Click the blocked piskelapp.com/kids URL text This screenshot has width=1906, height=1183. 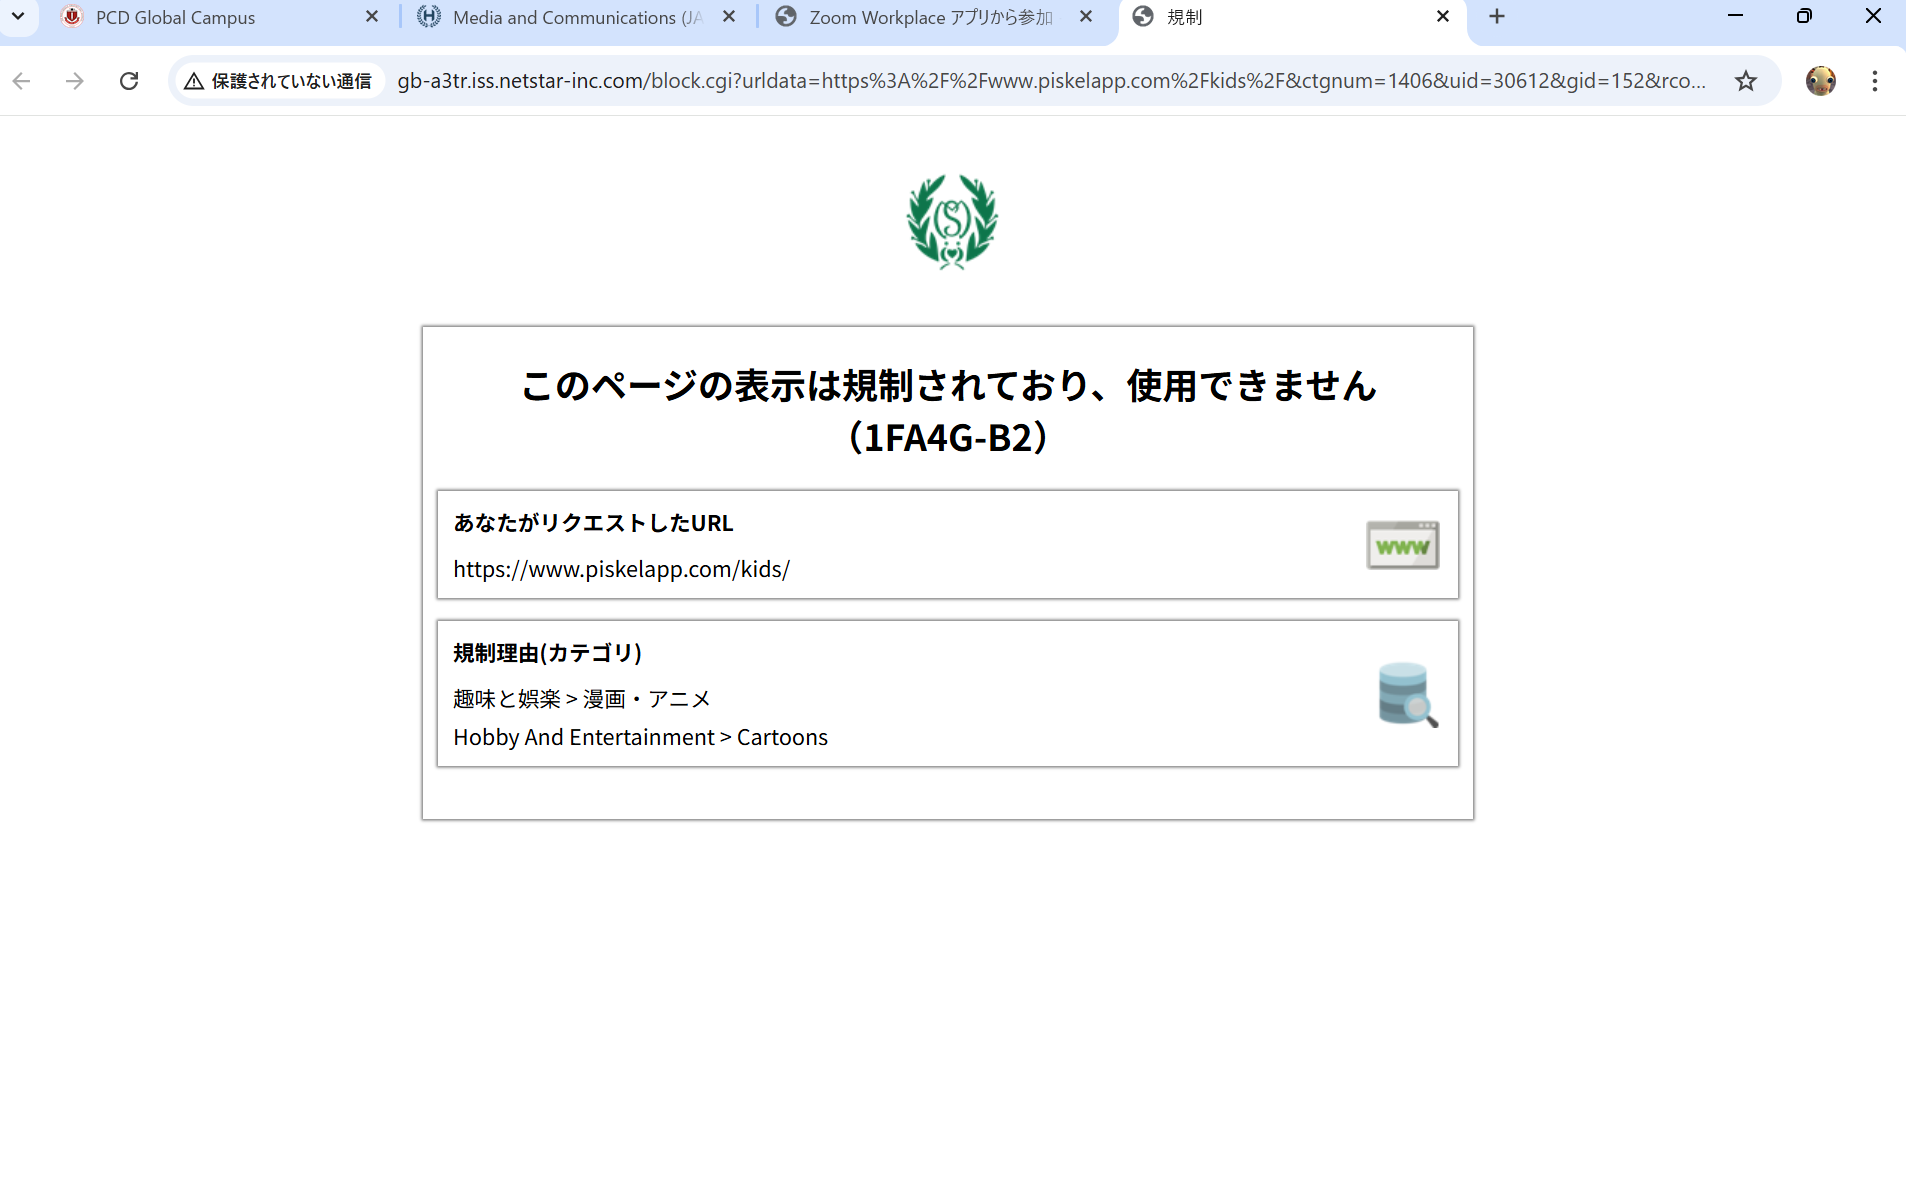(621, 569)
